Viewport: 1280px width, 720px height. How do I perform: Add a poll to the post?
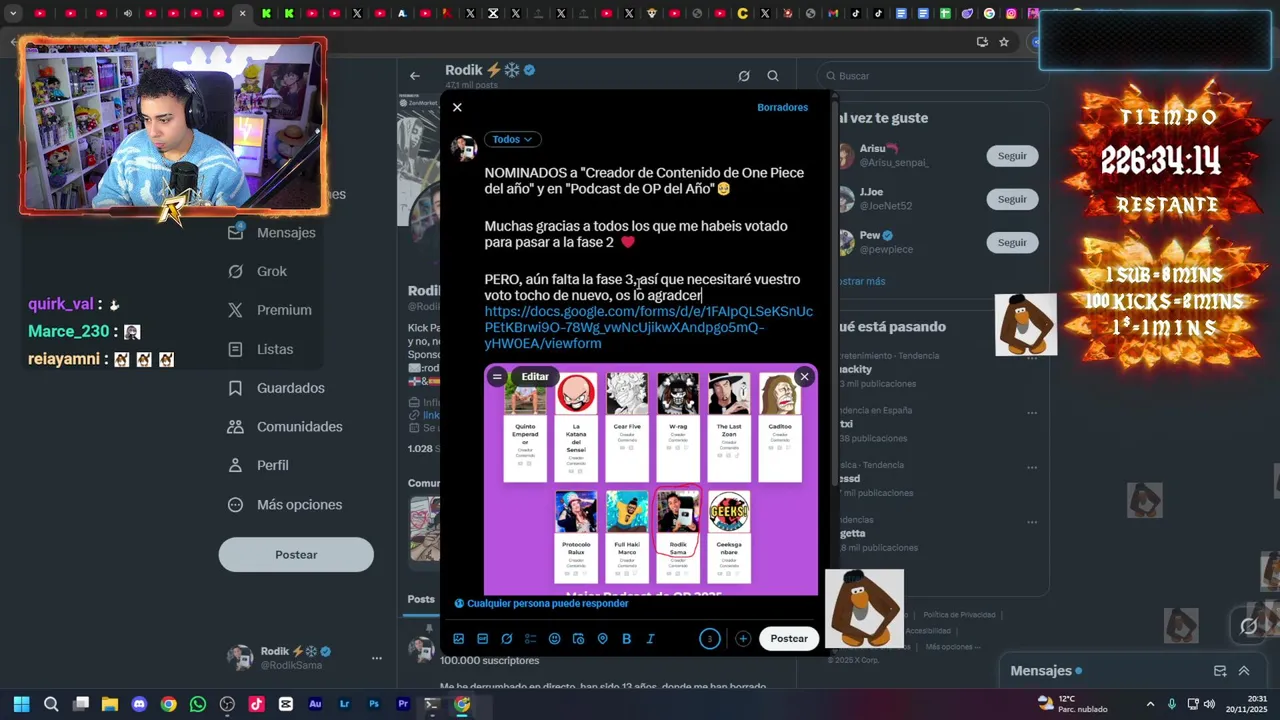pos(531,639)
